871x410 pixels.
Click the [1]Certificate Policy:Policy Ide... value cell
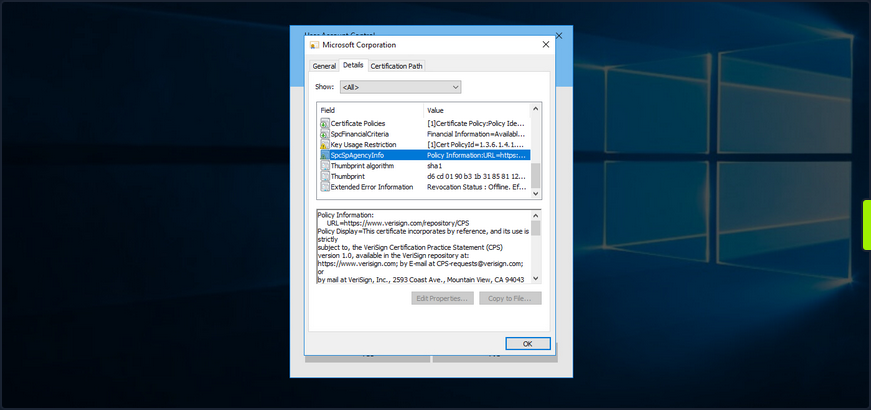(x=475, y=123)
